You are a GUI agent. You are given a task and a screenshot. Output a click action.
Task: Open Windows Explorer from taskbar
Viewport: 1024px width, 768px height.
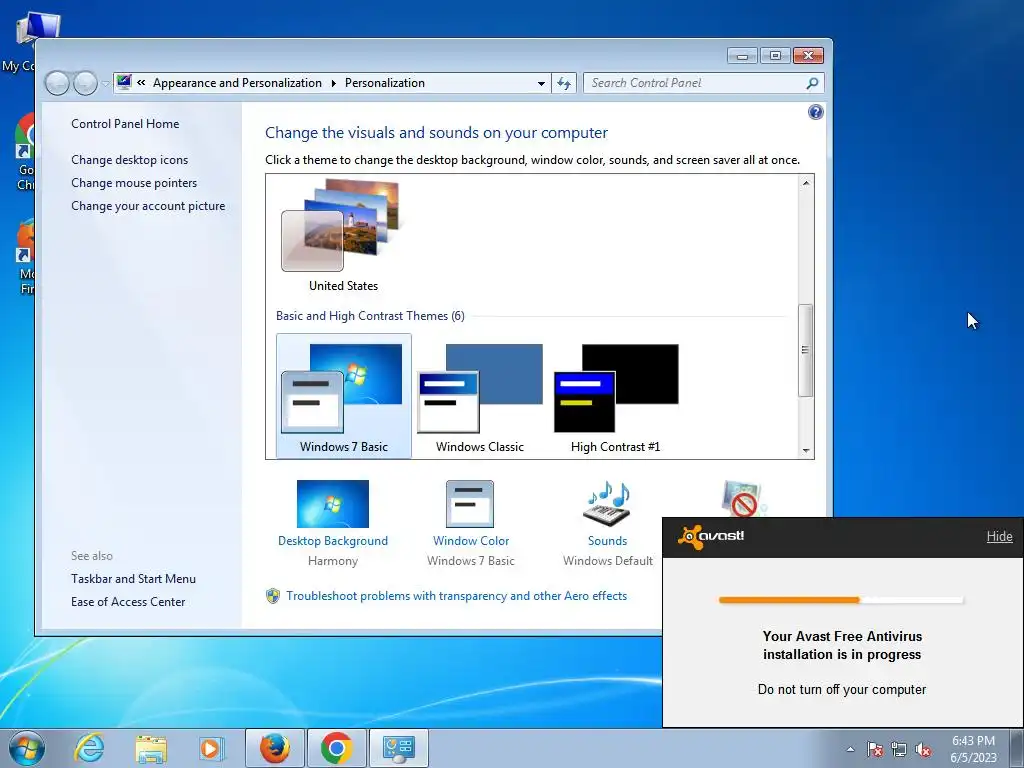[x=151, y=749]
